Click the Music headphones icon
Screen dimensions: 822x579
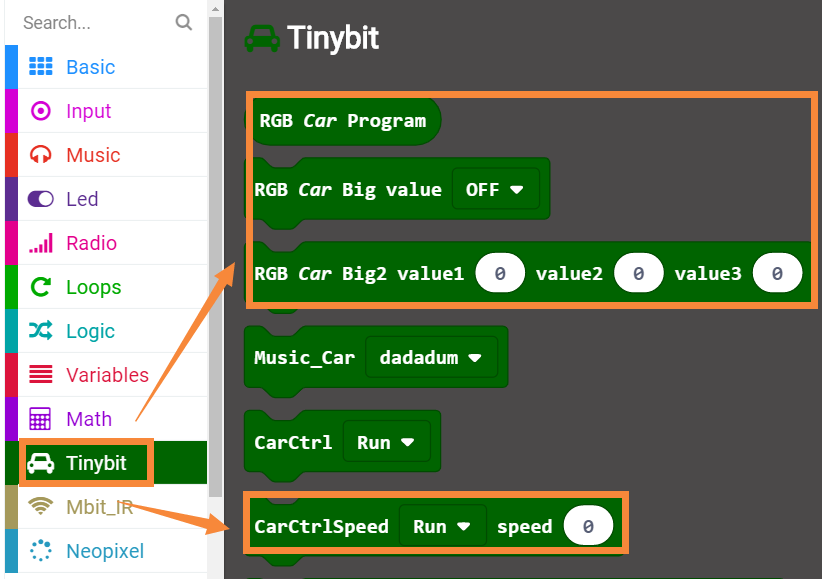pos(40,155)
